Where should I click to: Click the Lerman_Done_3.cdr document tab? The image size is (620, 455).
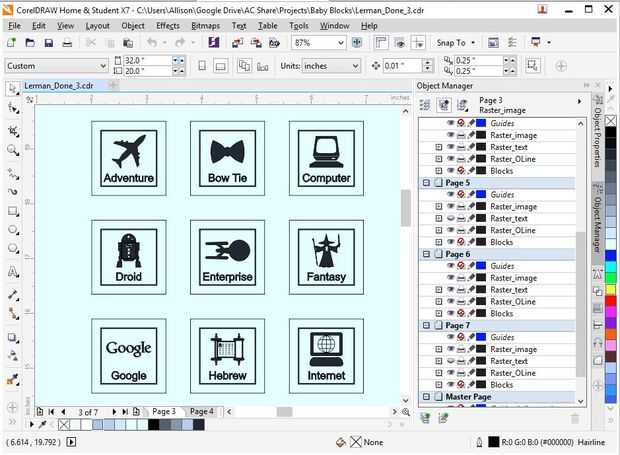(x=59, y=86)
